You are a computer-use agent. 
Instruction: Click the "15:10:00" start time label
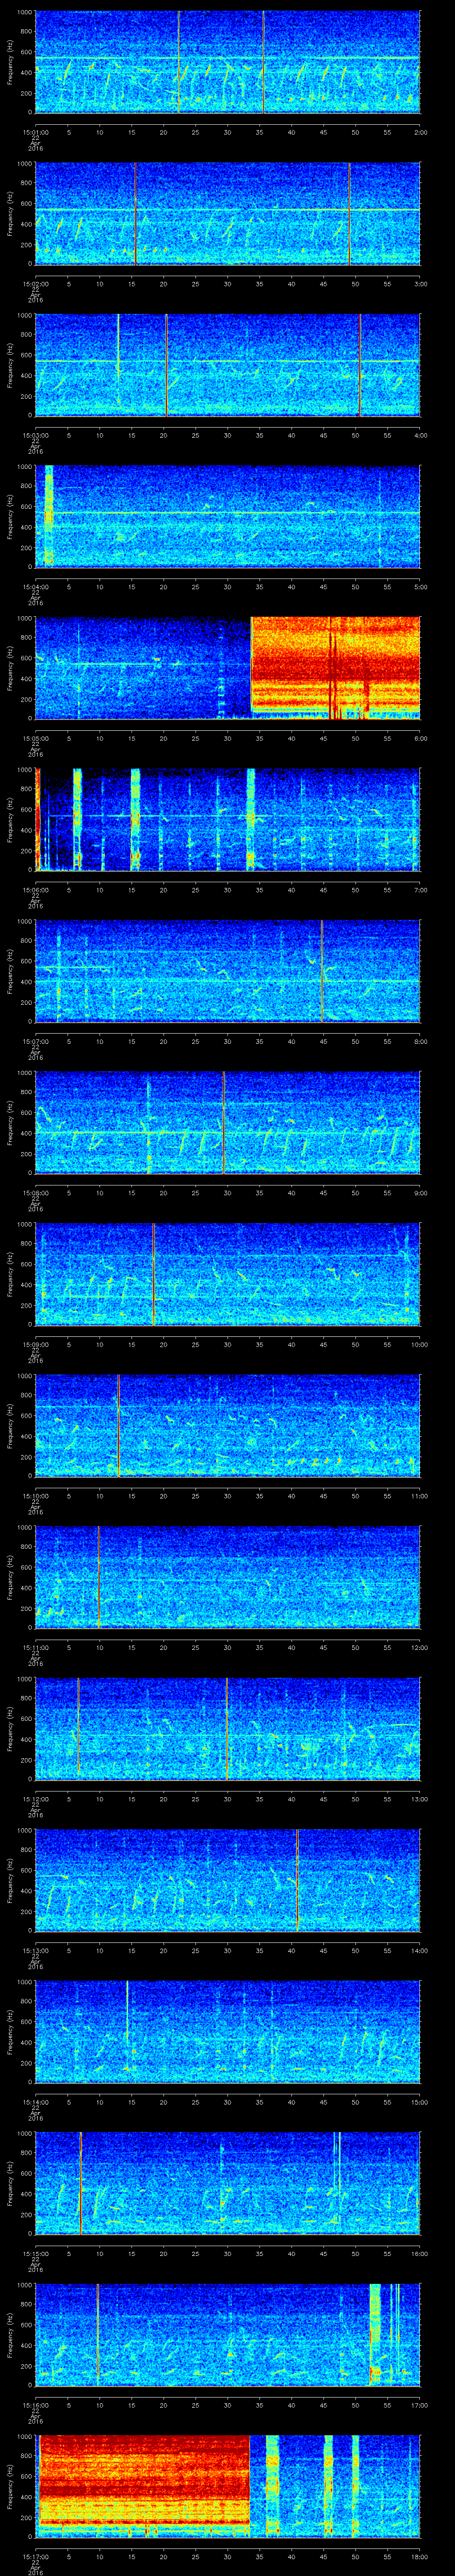coord(35,1496)
